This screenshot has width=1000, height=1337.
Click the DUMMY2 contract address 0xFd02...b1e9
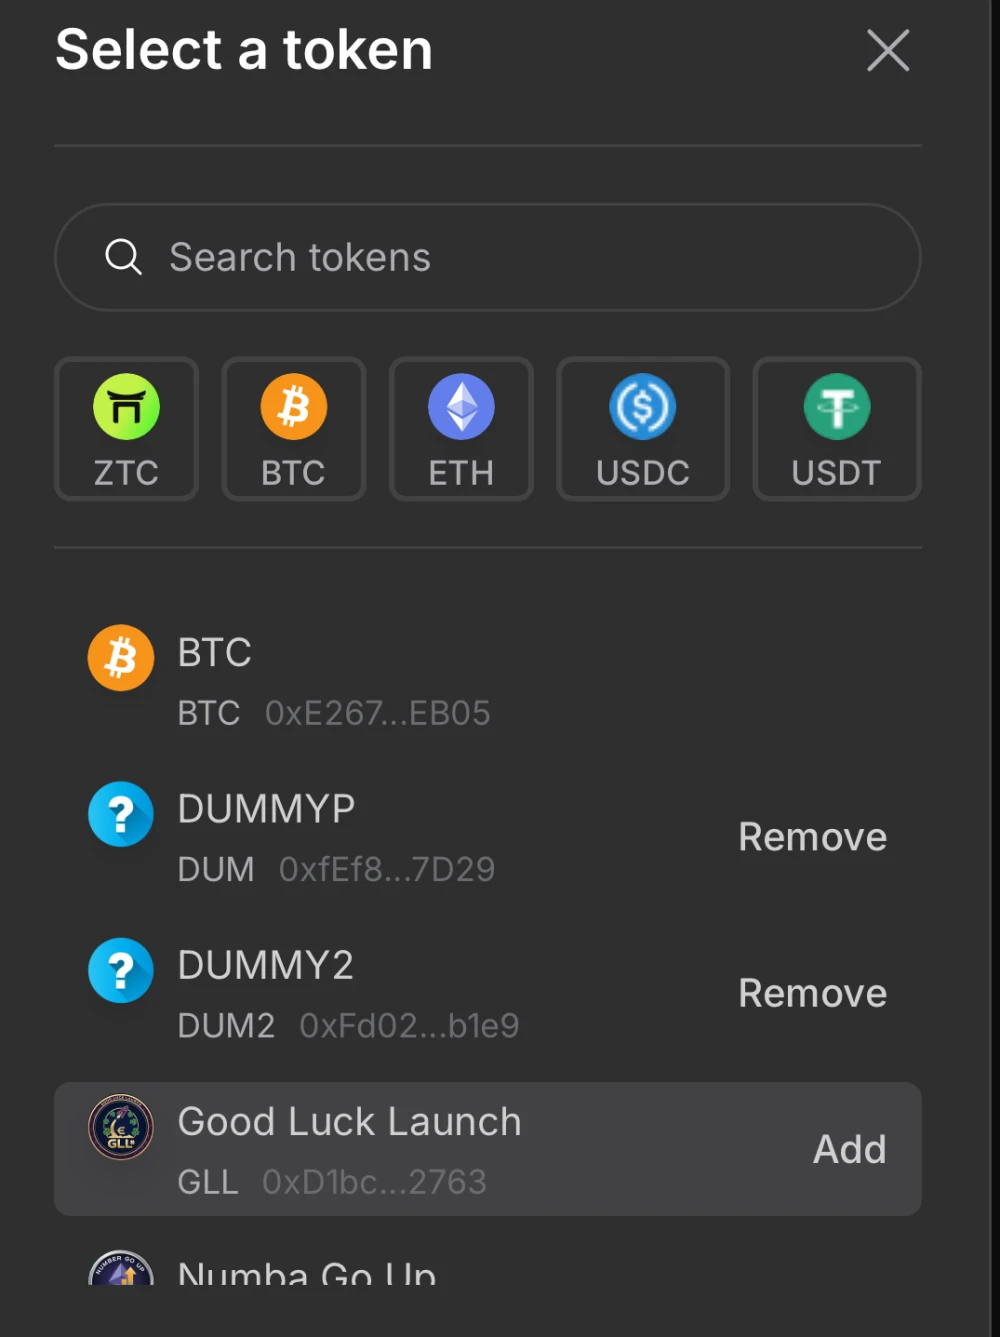(409, 1025)
